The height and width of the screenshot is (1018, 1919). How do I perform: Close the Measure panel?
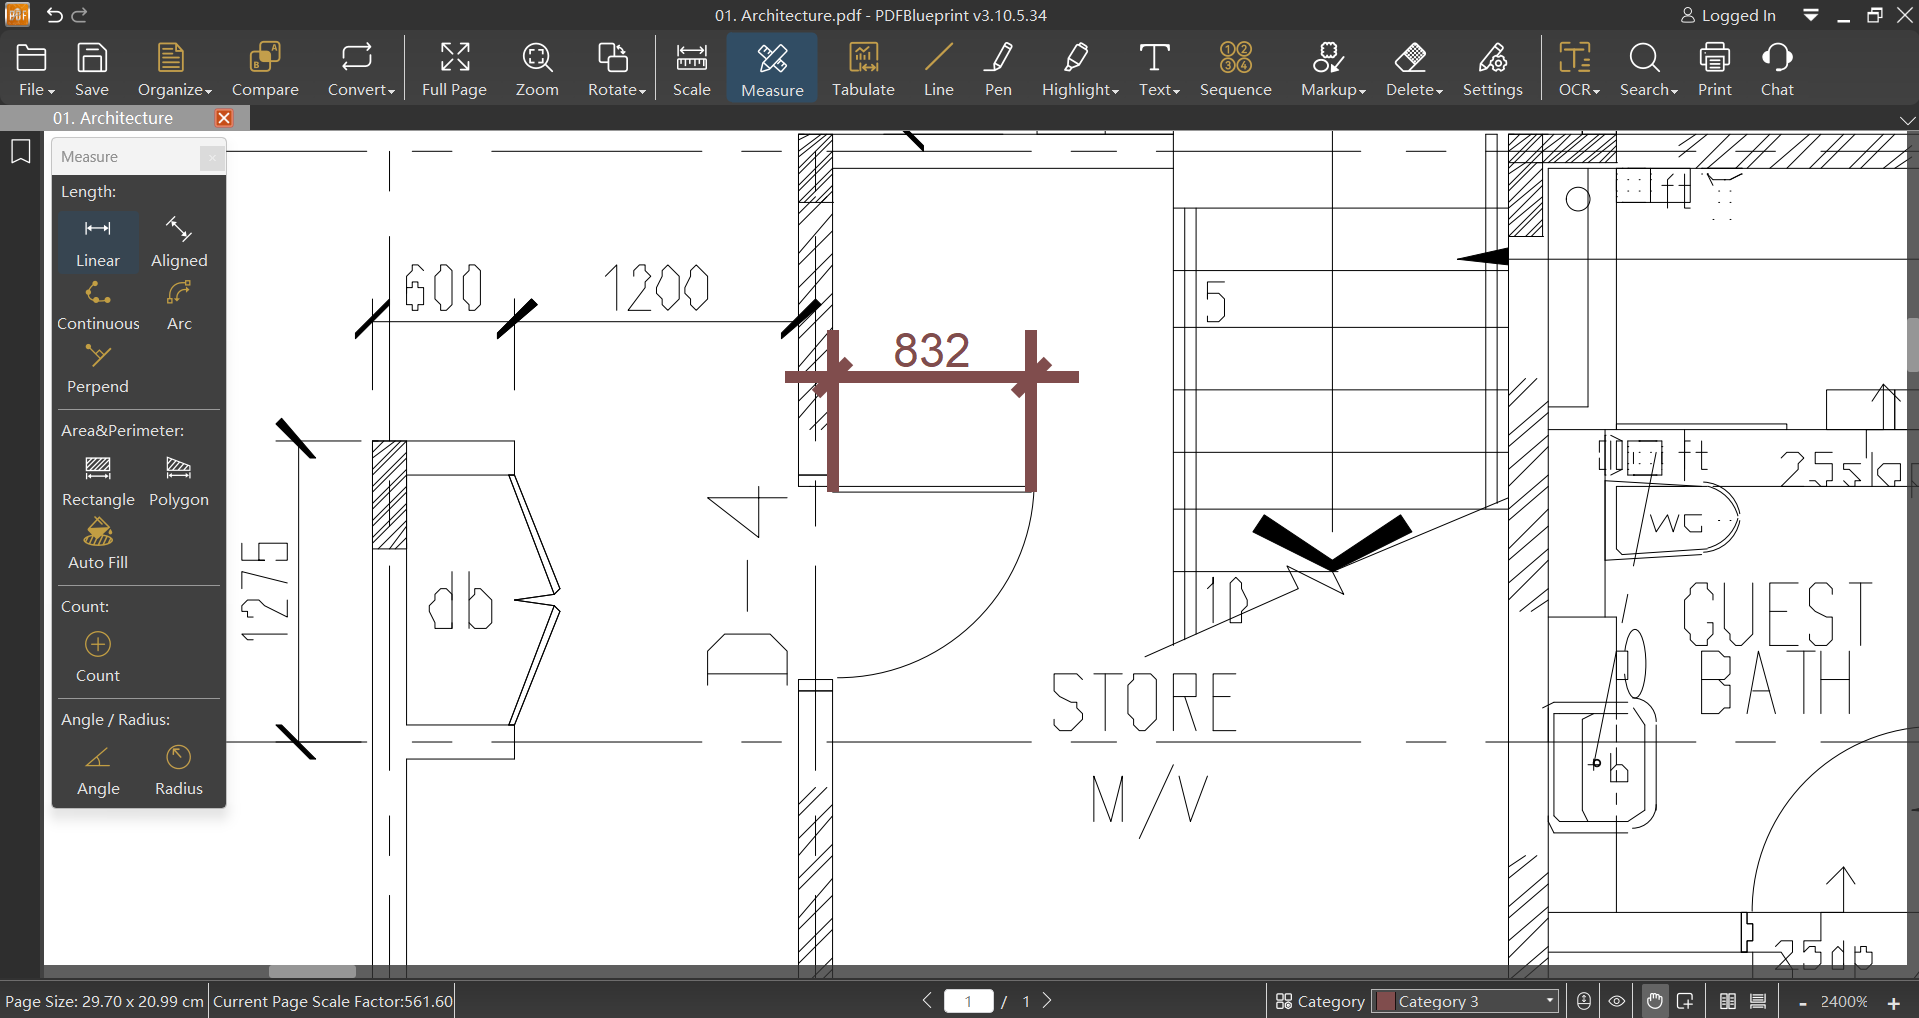point(212,157)
